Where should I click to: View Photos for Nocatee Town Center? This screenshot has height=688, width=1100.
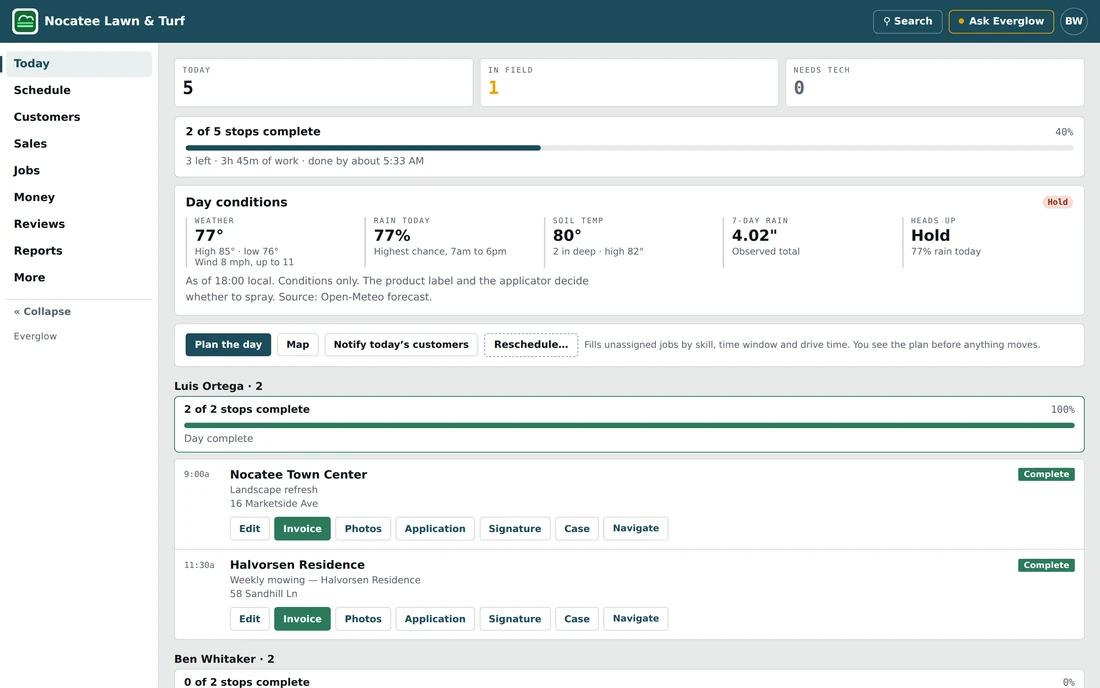click(x=363, y=528)
